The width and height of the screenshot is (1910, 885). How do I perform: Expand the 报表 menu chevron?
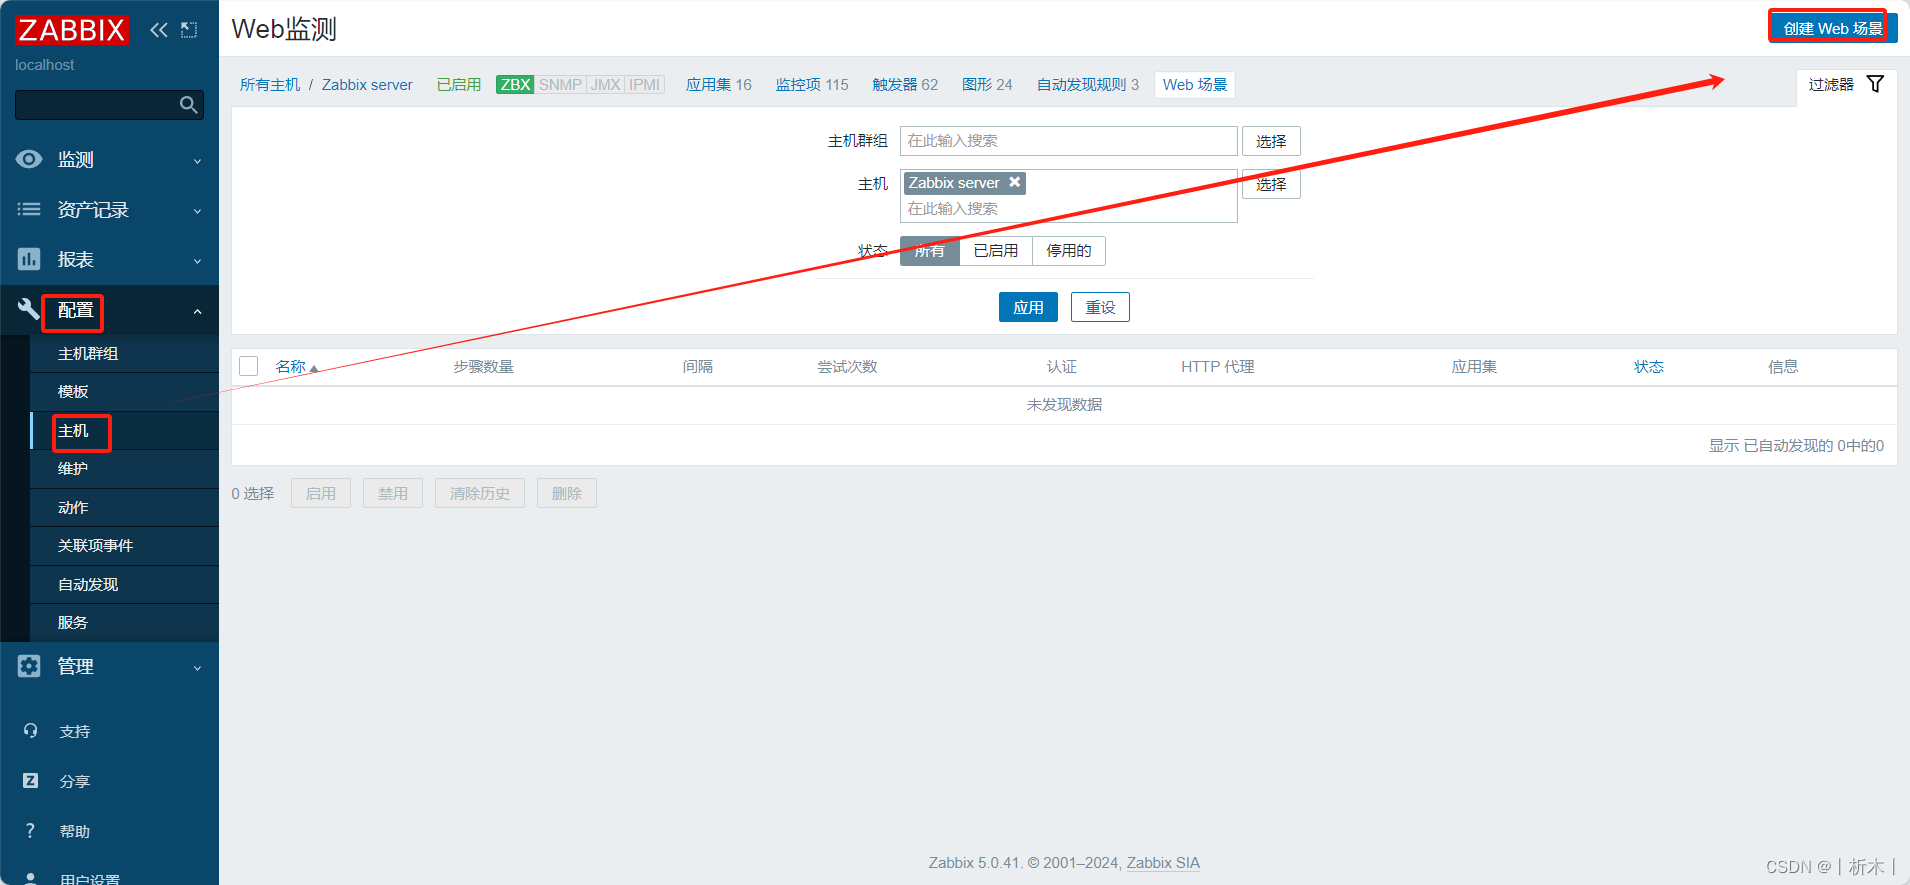197,261
